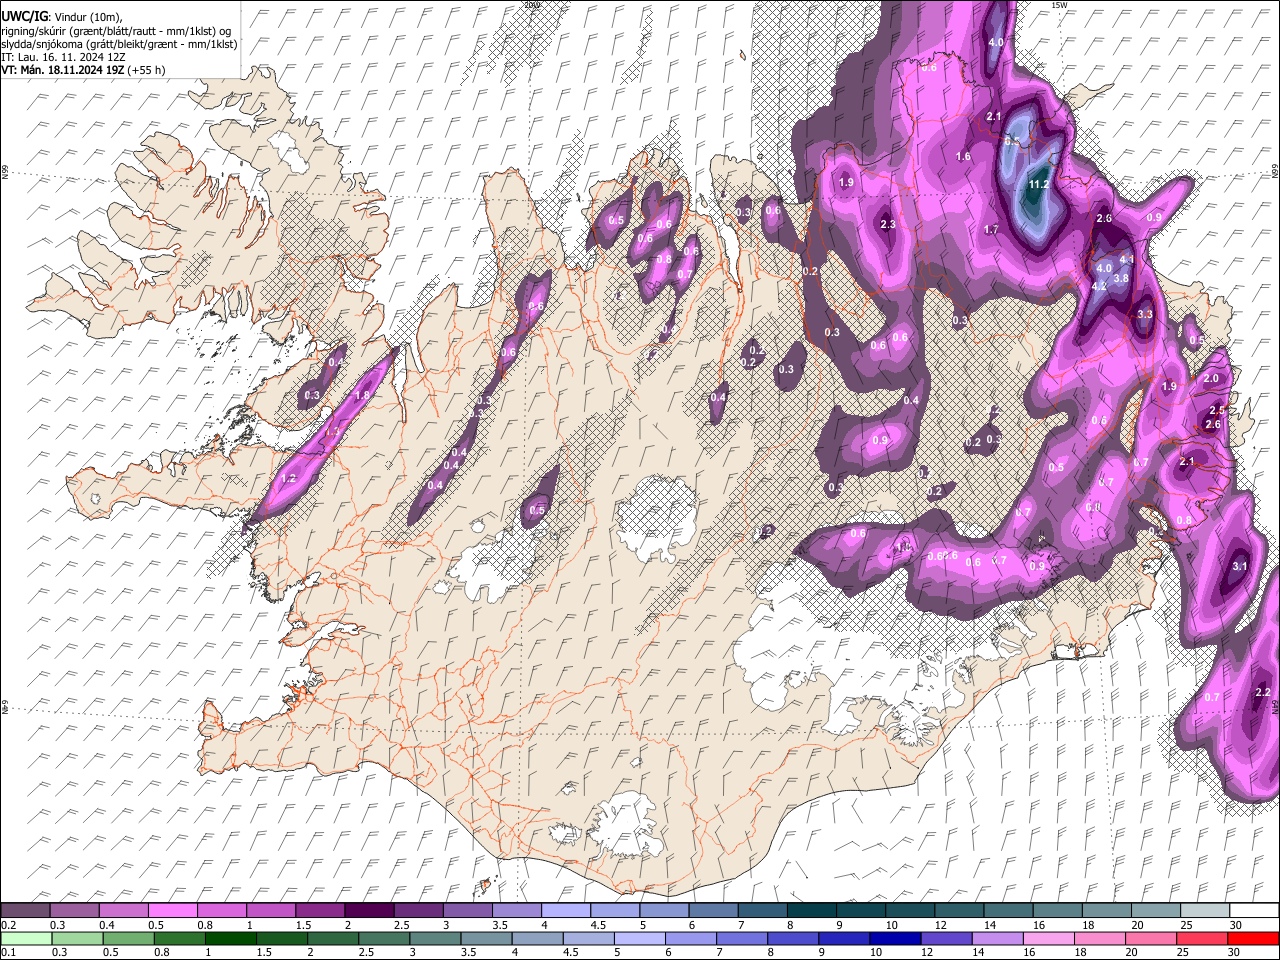Click the VT: Mán. 18.11.2024 19Z line

84,70
